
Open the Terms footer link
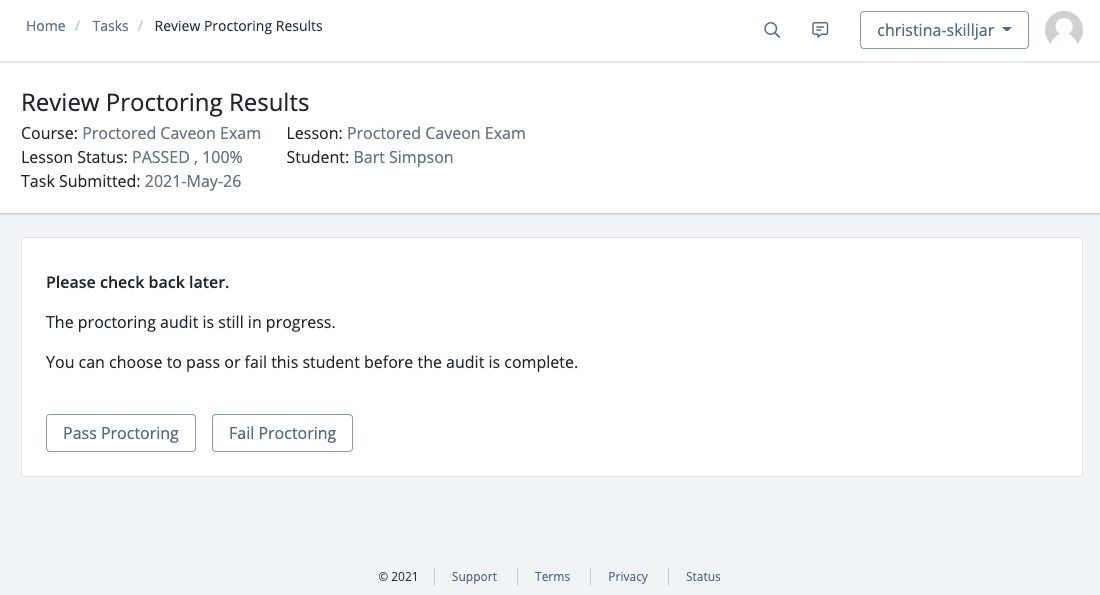pyautogui.click(x=552, y=577)
